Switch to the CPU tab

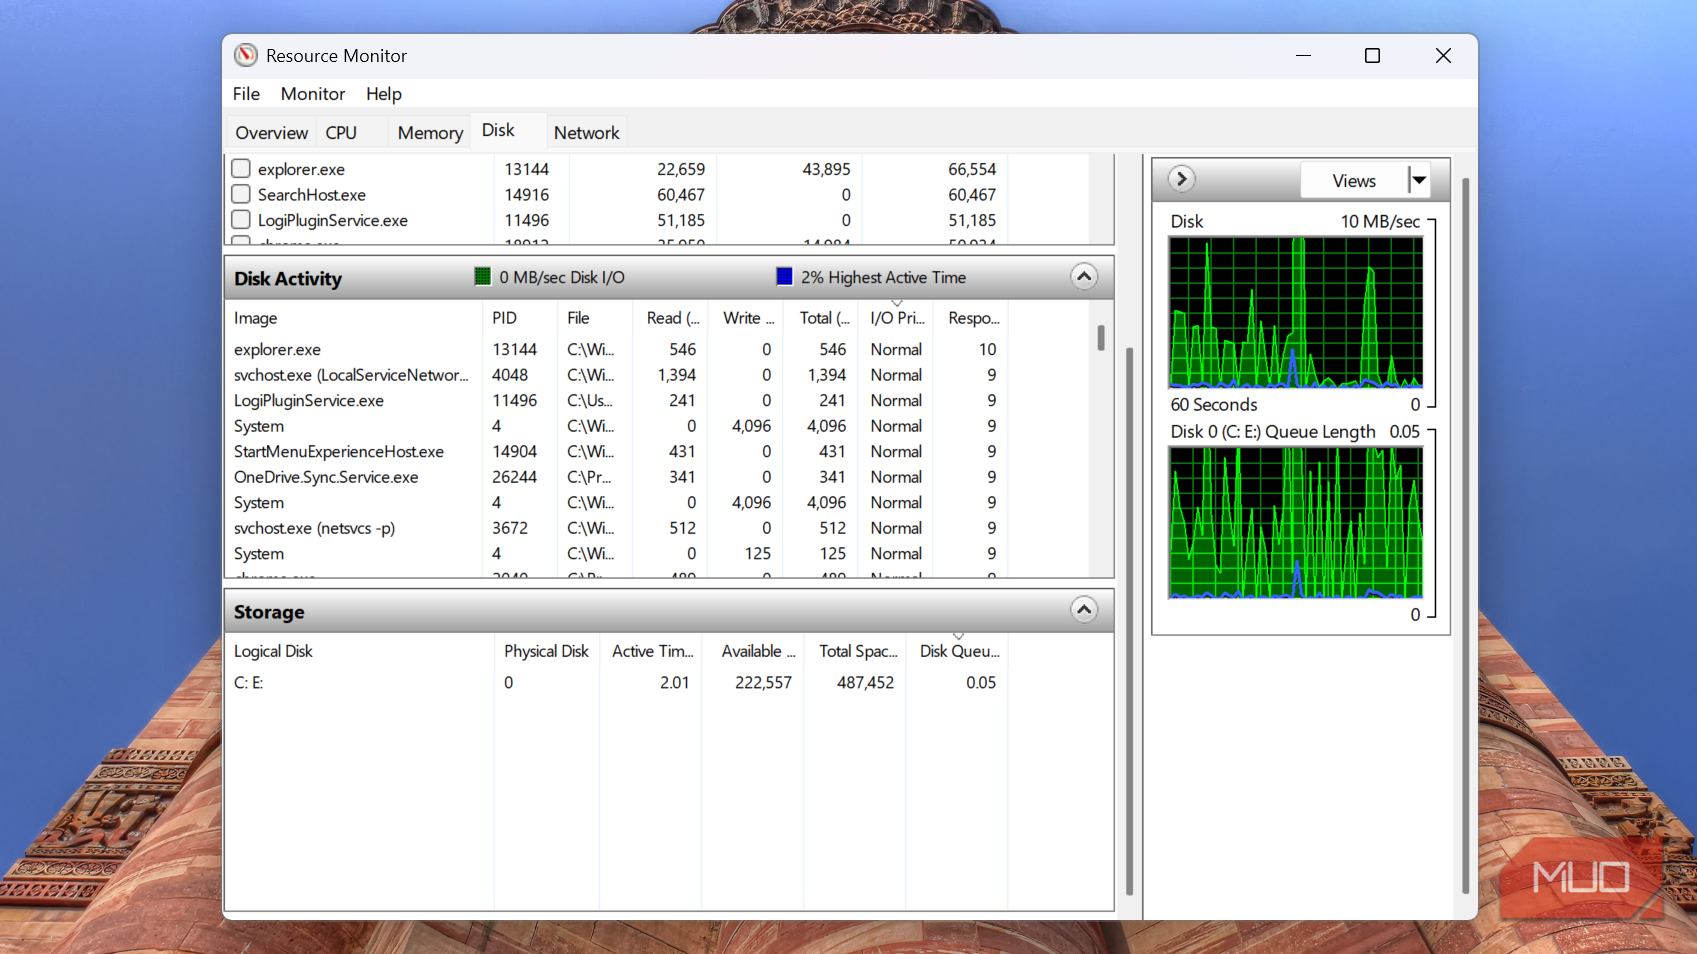click(341, 132)
